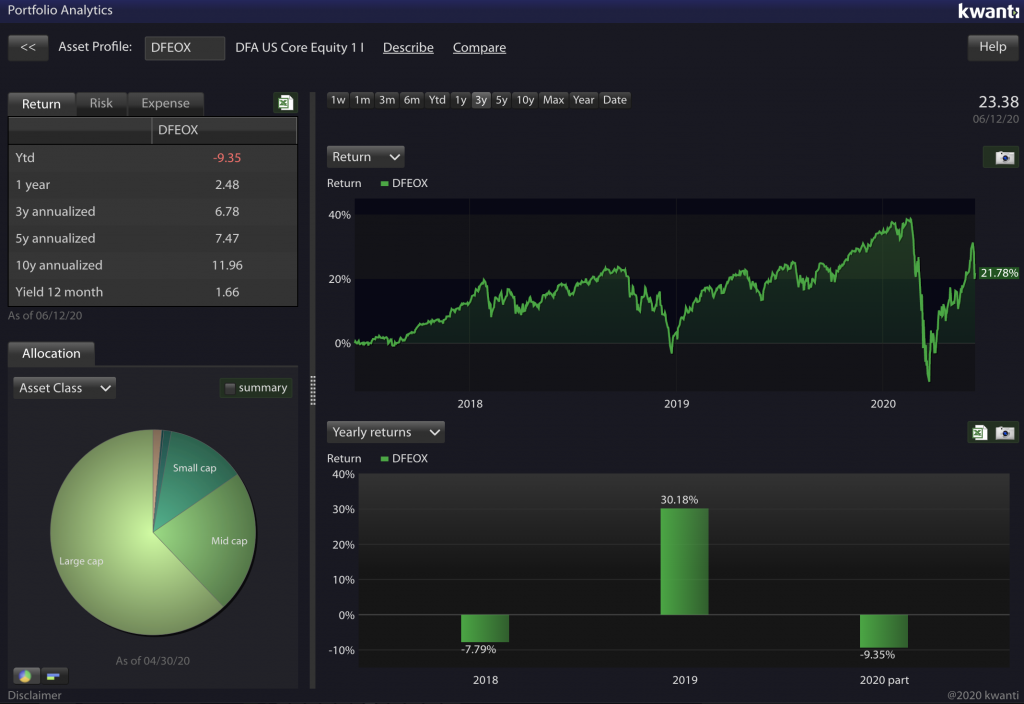Set chart period to Max
Viewport: 1024px width, 704px height.
(x=553, y=100)
